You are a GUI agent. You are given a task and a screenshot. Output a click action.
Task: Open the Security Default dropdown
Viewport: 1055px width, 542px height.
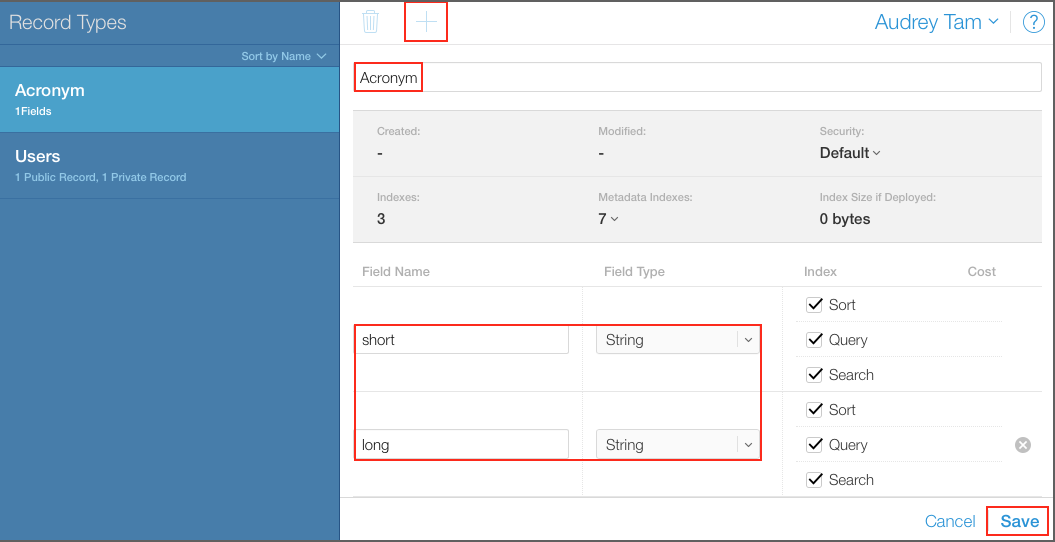pyautogui.click(x=850, y=153)
